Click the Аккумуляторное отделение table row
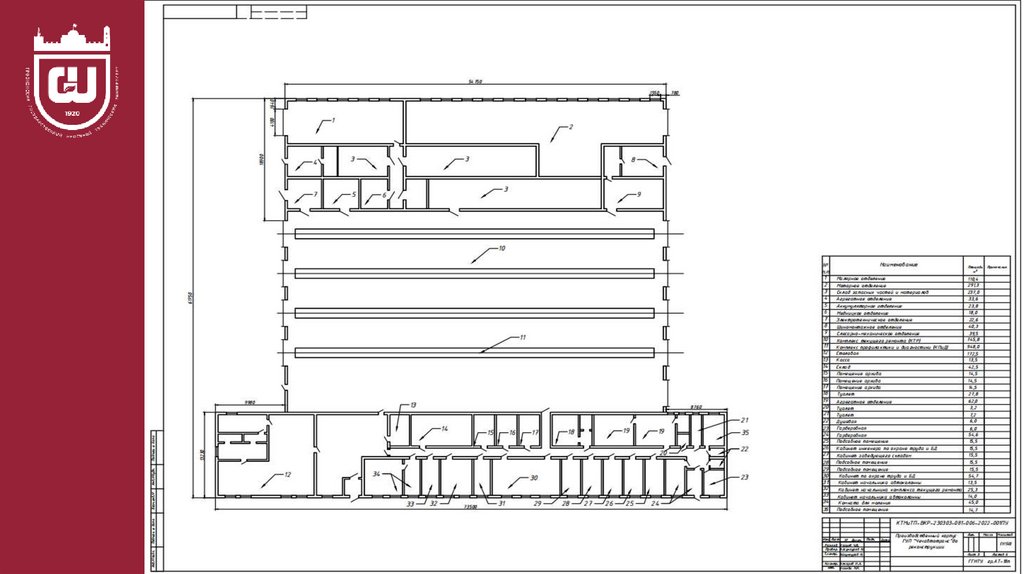 pyautogui.click(x=916, y=306)
